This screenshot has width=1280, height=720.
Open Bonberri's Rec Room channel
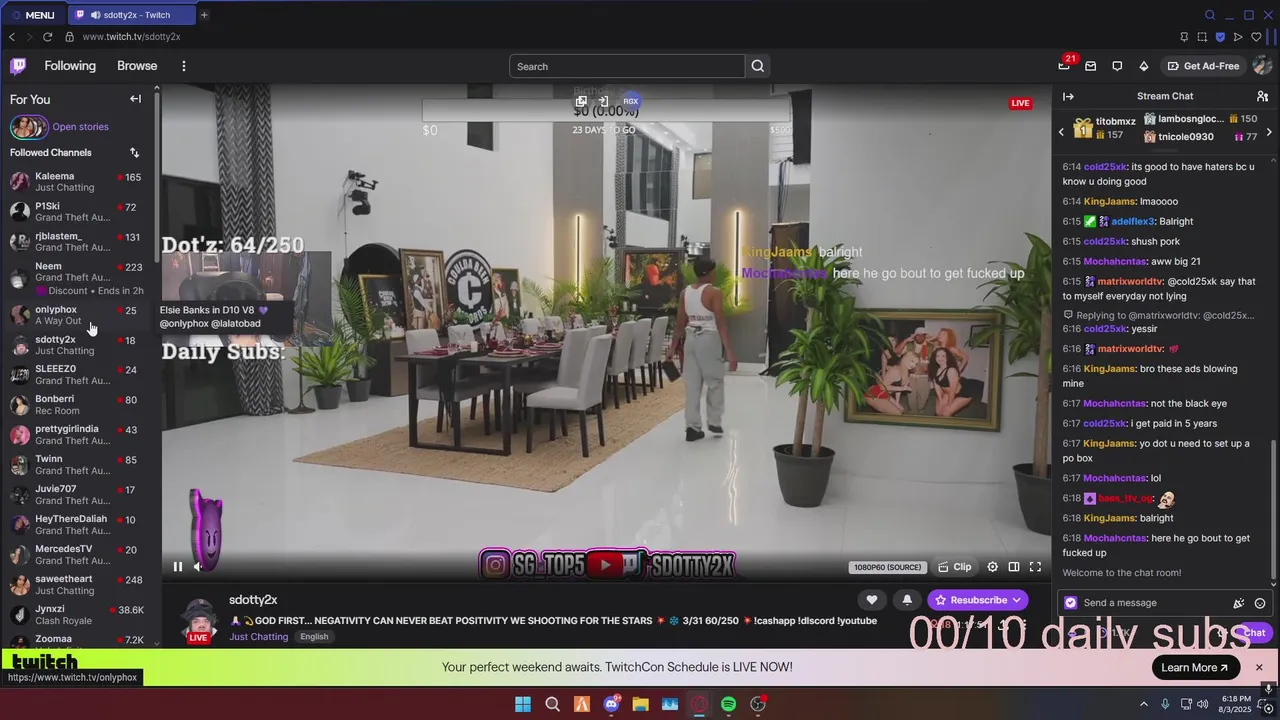pos(78,405)
